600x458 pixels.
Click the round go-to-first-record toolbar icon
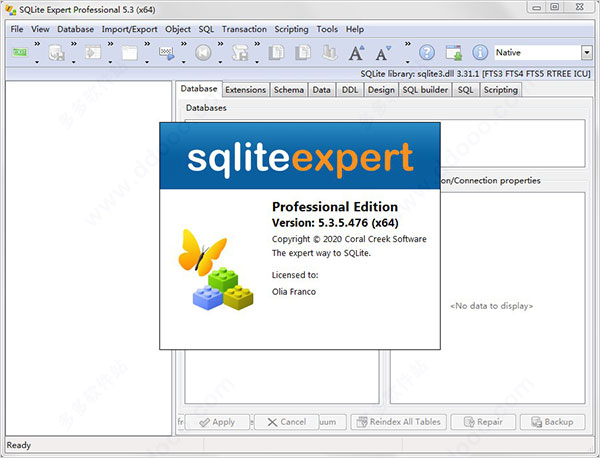[x=203, y=52]
